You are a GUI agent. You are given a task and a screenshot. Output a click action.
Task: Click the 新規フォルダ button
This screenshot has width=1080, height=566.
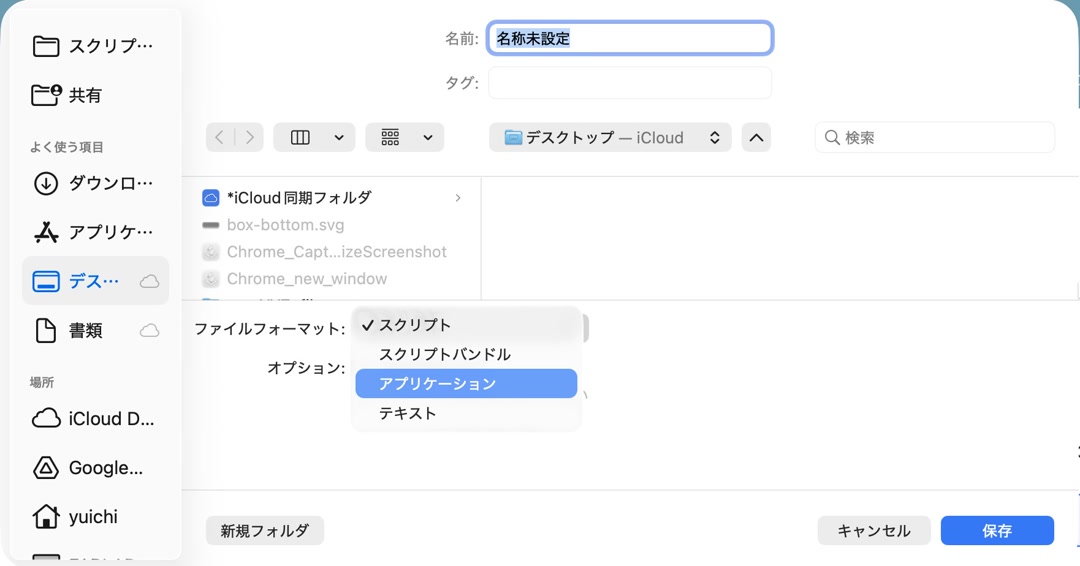click(264, 531)
